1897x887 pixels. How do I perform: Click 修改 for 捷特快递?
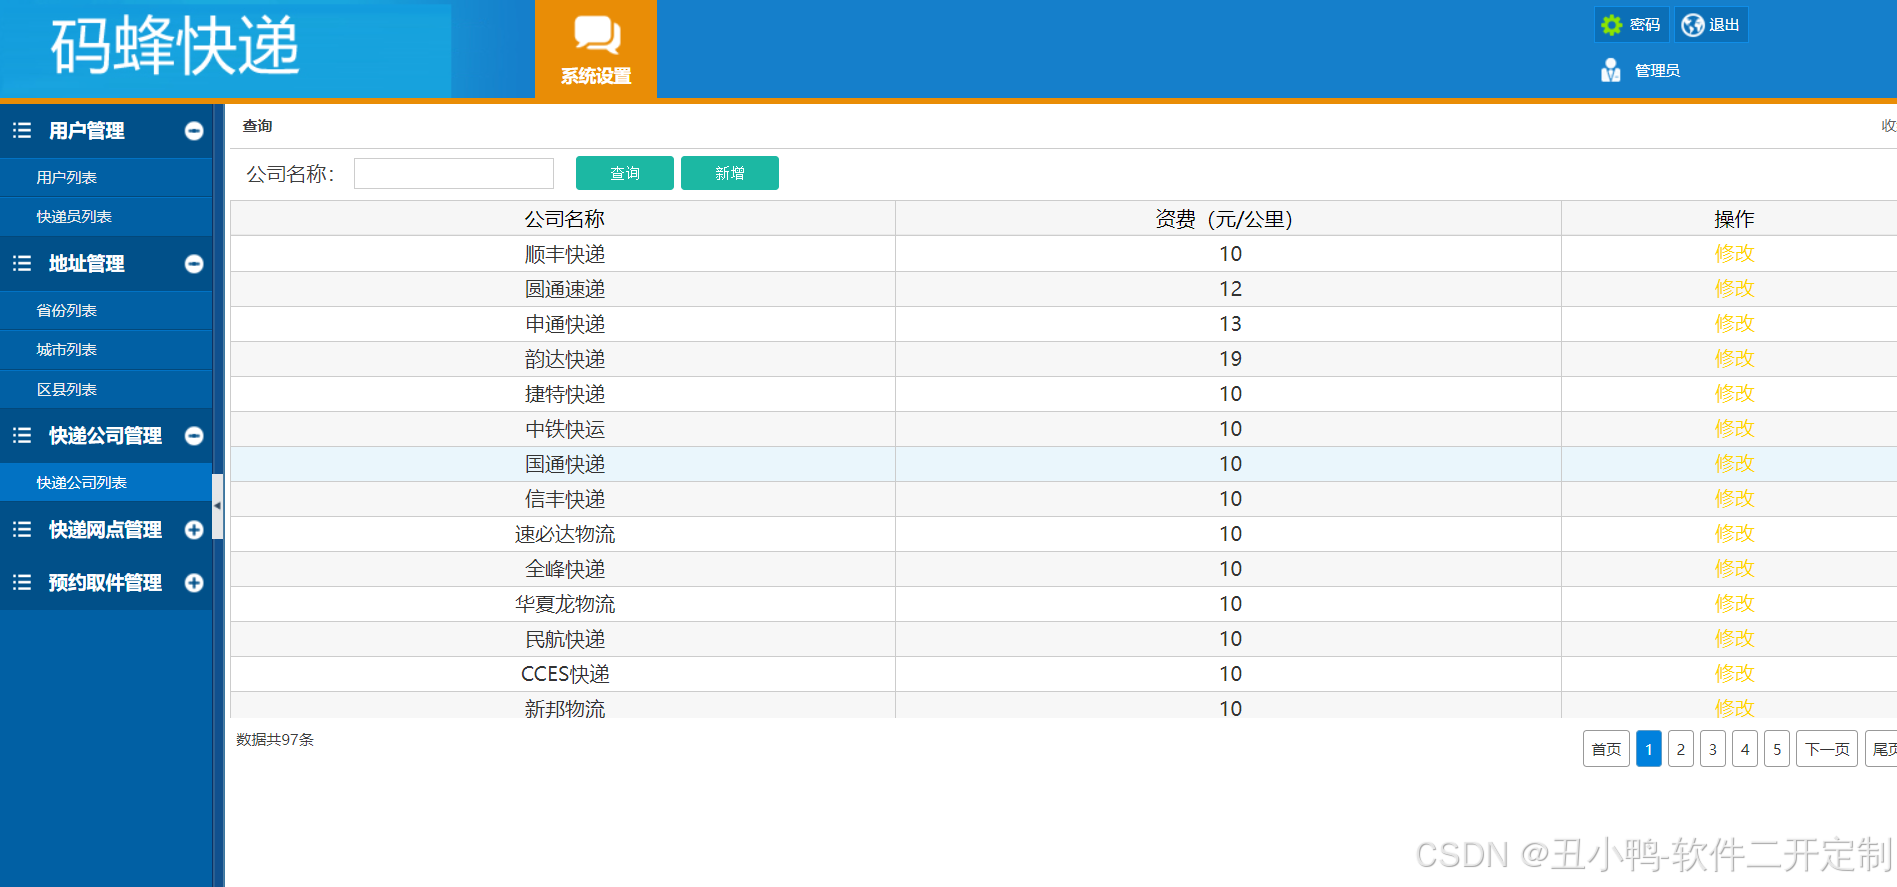coord(1735,394)
